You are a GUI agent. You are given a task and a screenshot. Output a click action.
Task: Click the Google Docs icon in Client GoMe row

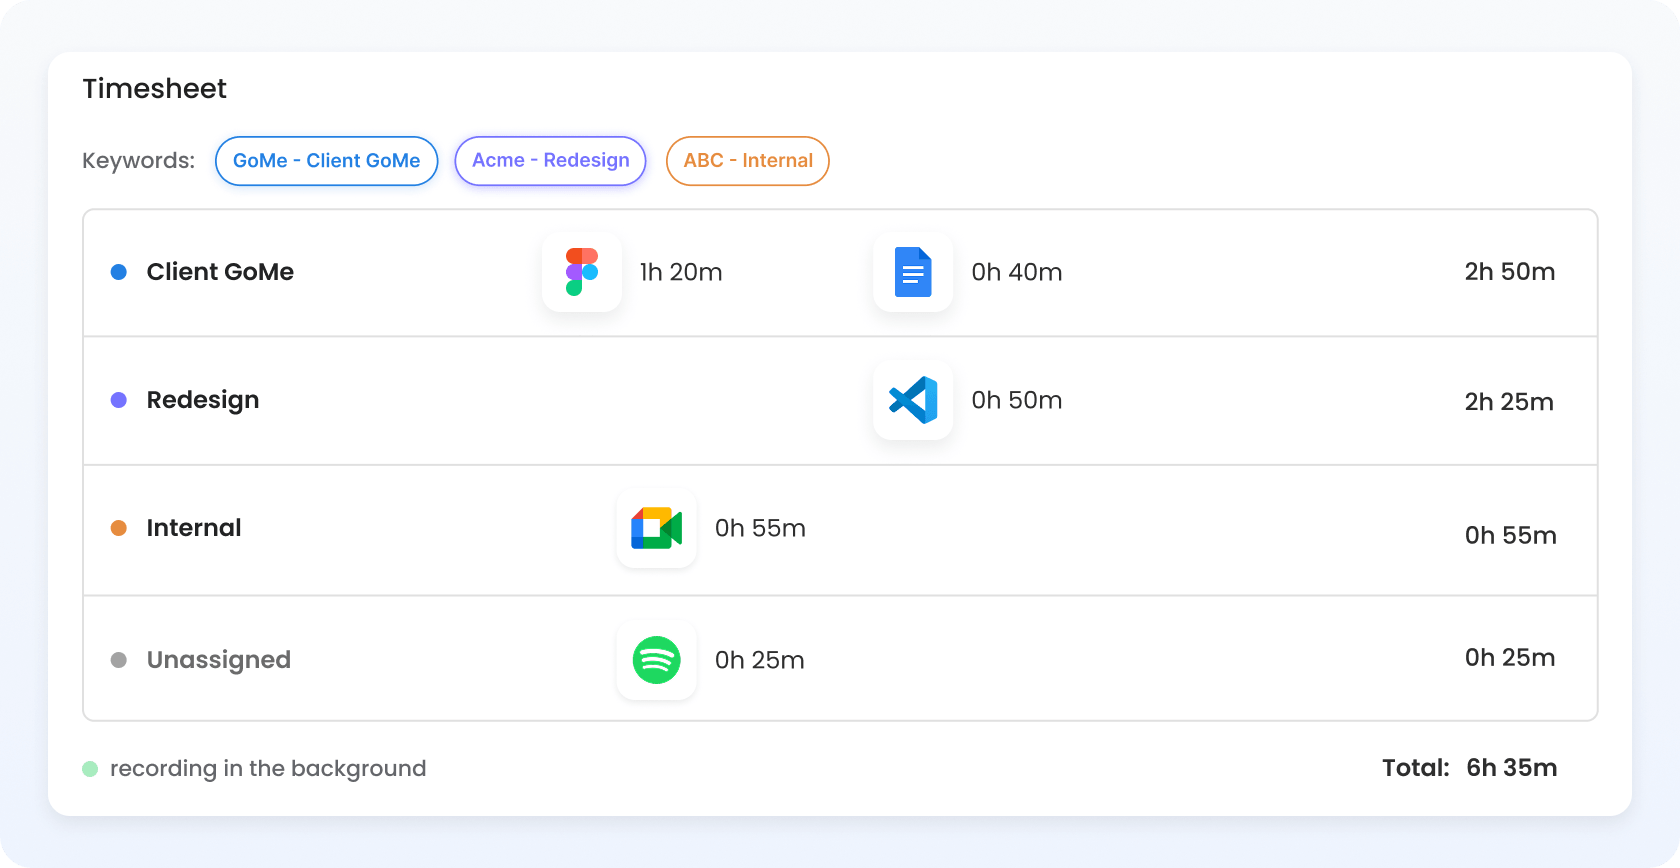tap(913, 272)
